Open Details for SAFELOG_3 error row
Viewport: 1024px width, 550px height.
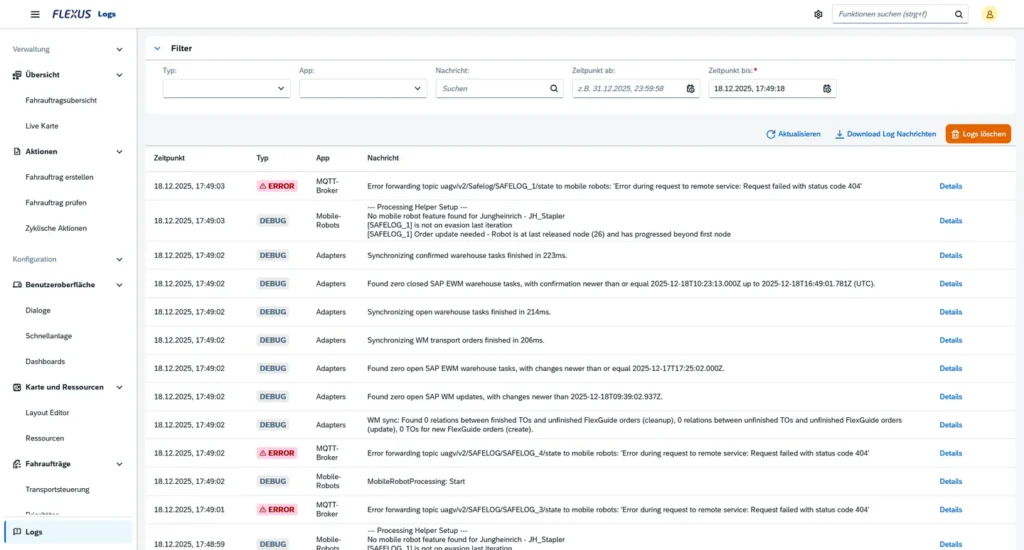[x=950, y=510]
